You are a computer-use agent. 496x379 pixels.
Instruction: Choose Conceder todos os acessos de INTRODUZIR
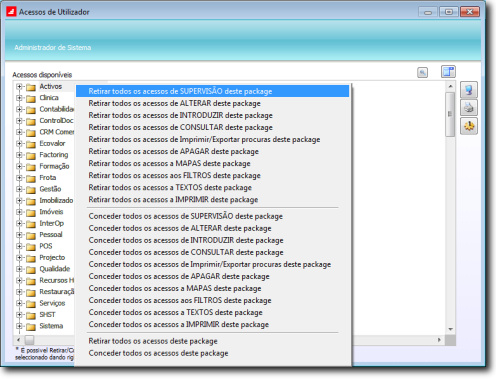pos(213,240)
